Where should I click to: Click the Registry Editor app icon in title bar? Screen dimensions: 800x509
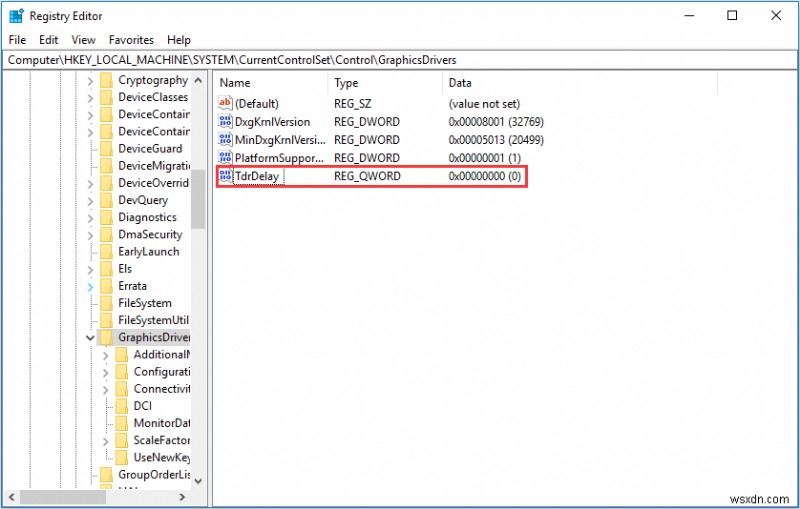point(16,16)
